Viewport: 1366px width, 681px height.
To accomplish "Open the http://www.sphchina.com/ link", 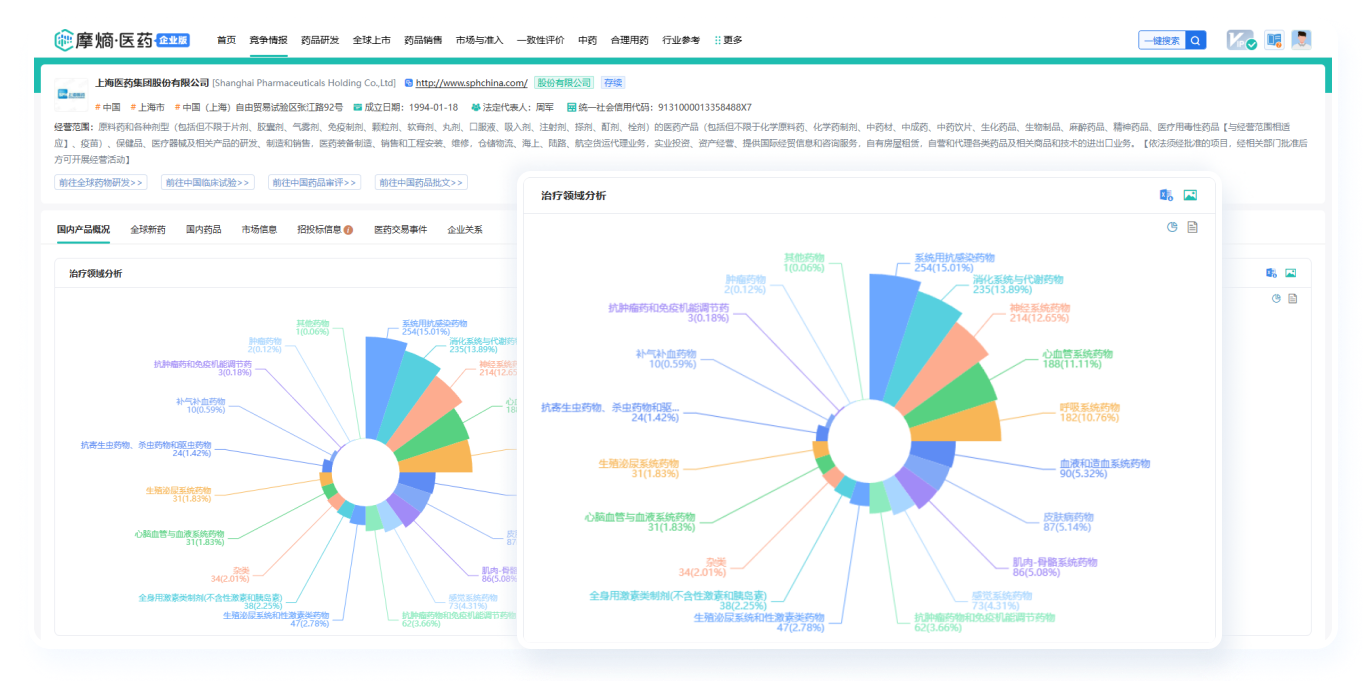I will pyautogui.click(x=471, y=83).
